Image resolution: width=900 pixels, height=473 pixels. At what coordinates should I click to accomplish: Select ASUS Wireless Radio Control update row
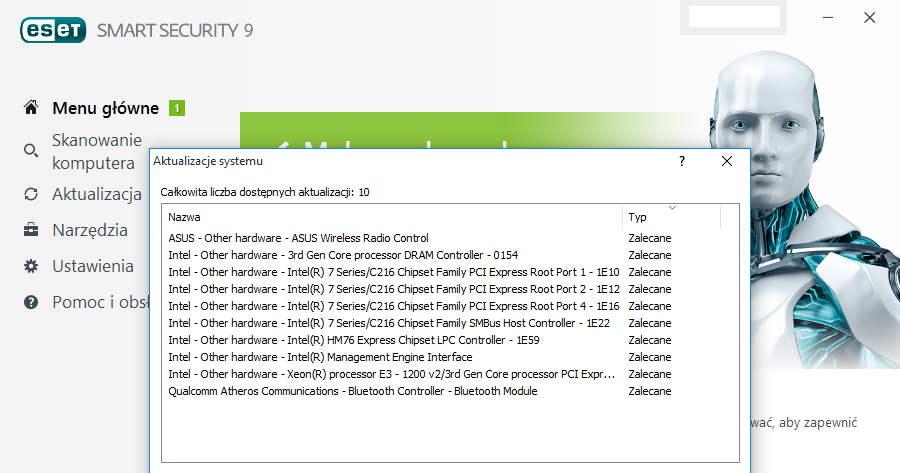tap(450, 238)
